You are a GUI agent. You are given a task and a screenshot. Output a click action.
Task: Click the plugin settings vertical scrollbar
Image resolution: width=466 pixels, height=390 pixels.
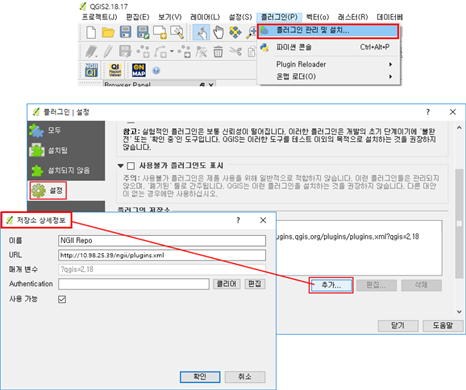click(x=459, y=223)
